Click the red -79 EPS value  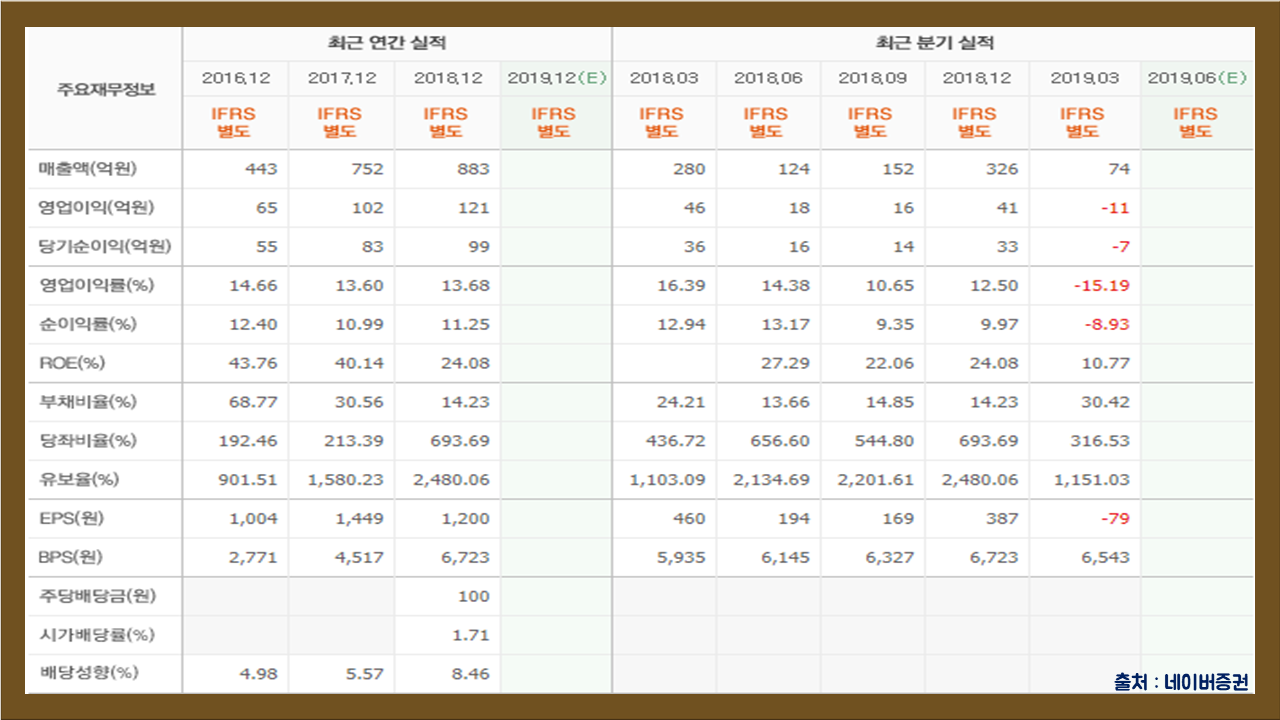pos(1114,518)
